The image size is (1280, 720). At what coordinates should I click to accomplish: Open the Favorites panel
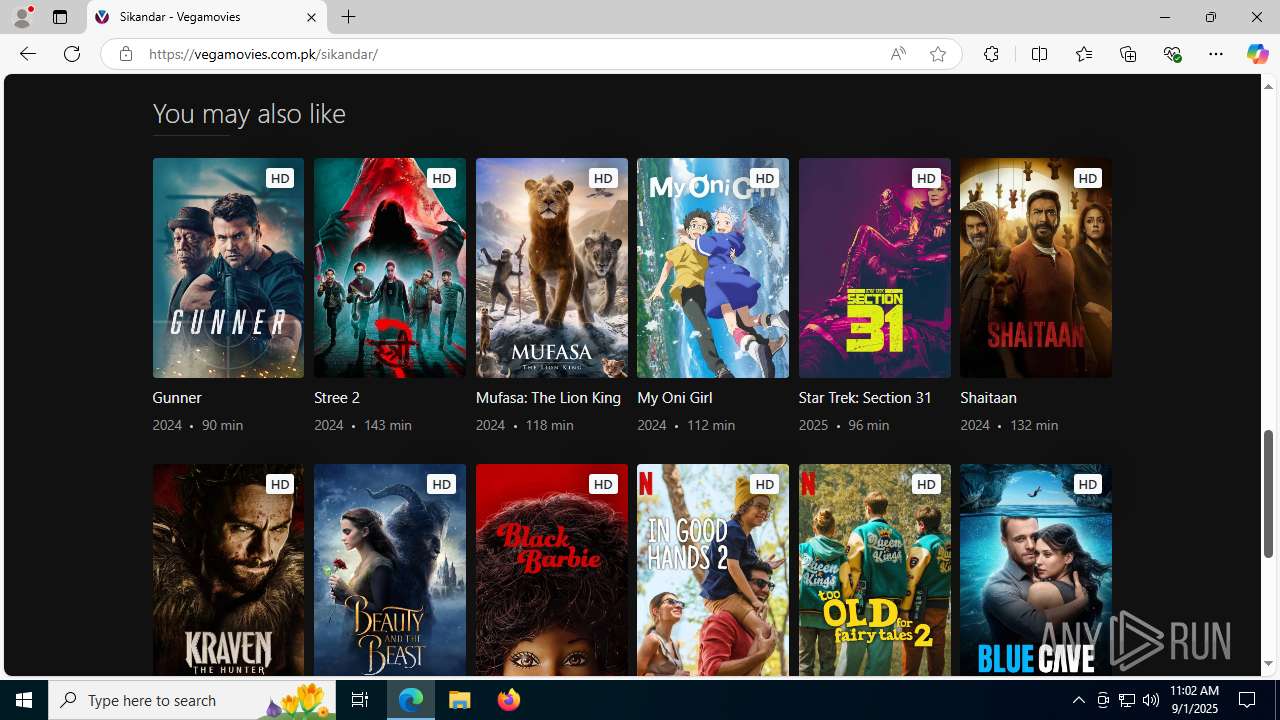(x=1083, y=54)
